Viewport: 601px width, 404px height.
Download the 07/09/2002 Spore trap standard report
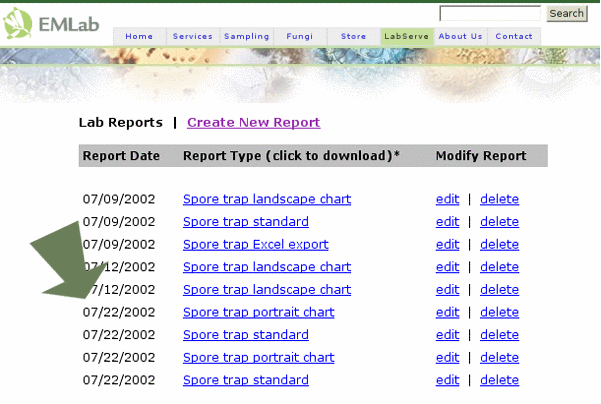(x=246, y=222)
